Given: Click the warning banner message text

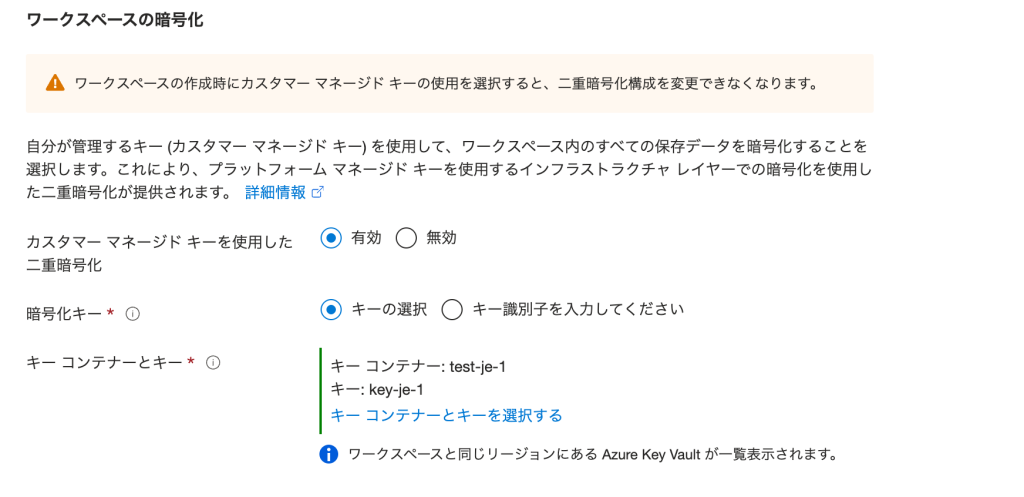Looking at the screenshot, I should (446, 83).
